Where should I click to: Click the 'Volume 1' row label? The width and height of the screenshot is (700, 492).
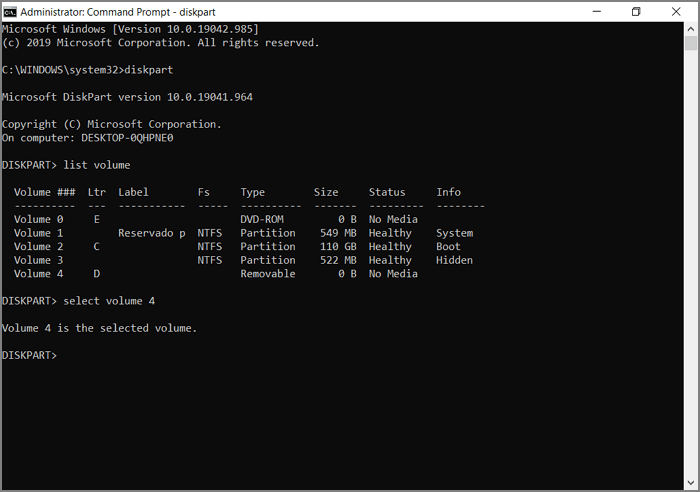(x=38, y=233)
